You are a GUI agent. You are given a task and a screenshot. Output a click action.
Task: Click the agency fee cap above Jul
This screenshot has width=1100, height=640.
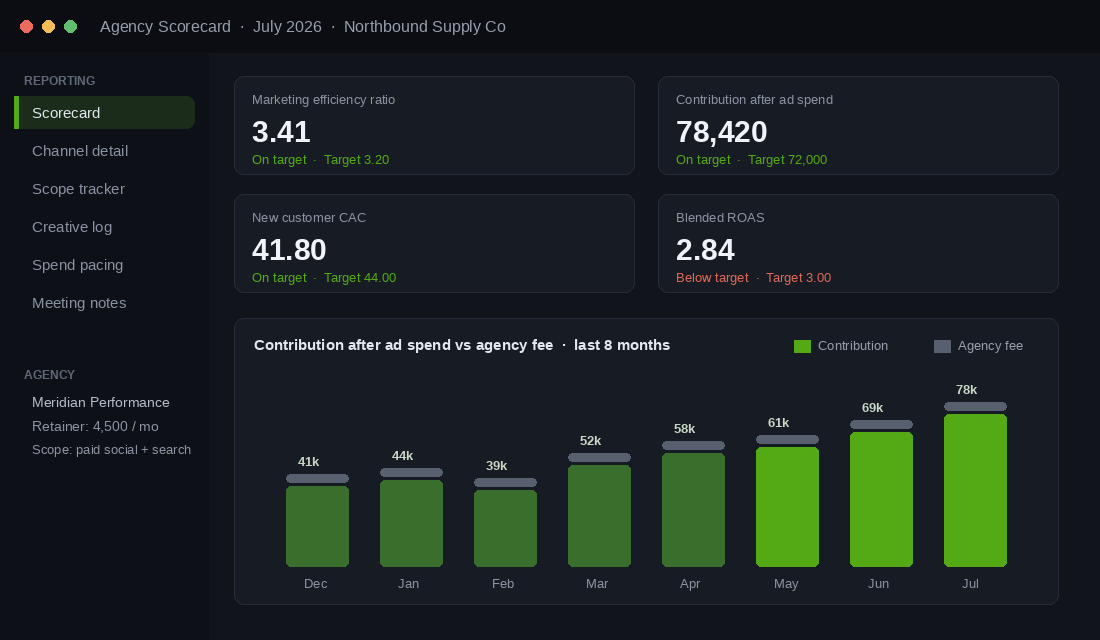point(975,406)
